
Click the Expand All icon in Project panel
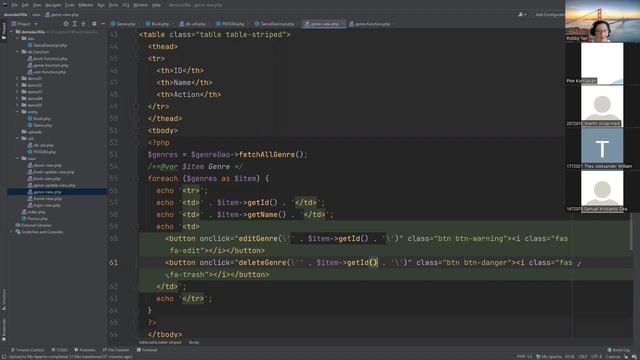pos(75,24)
